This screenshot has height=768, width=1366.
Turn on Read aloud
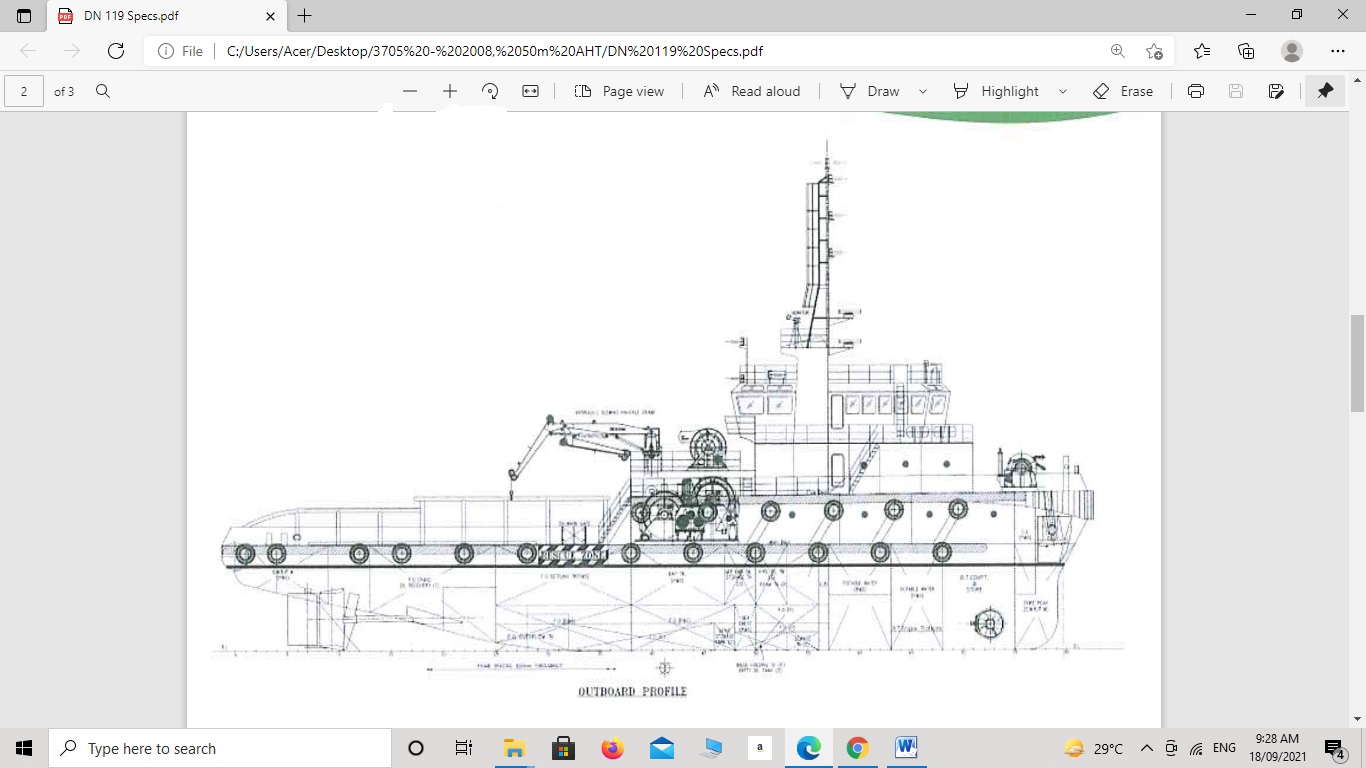pyautogui.click(x=752, y=91)
